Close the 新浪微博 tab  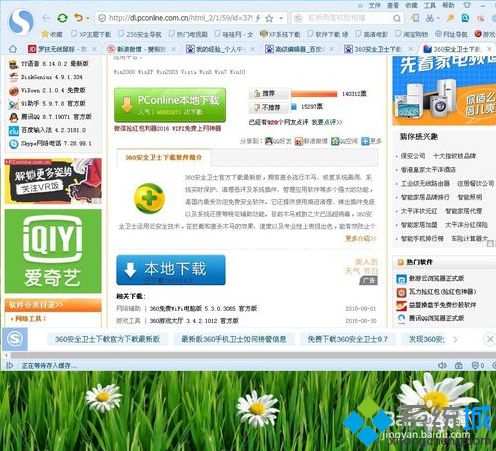173,49
